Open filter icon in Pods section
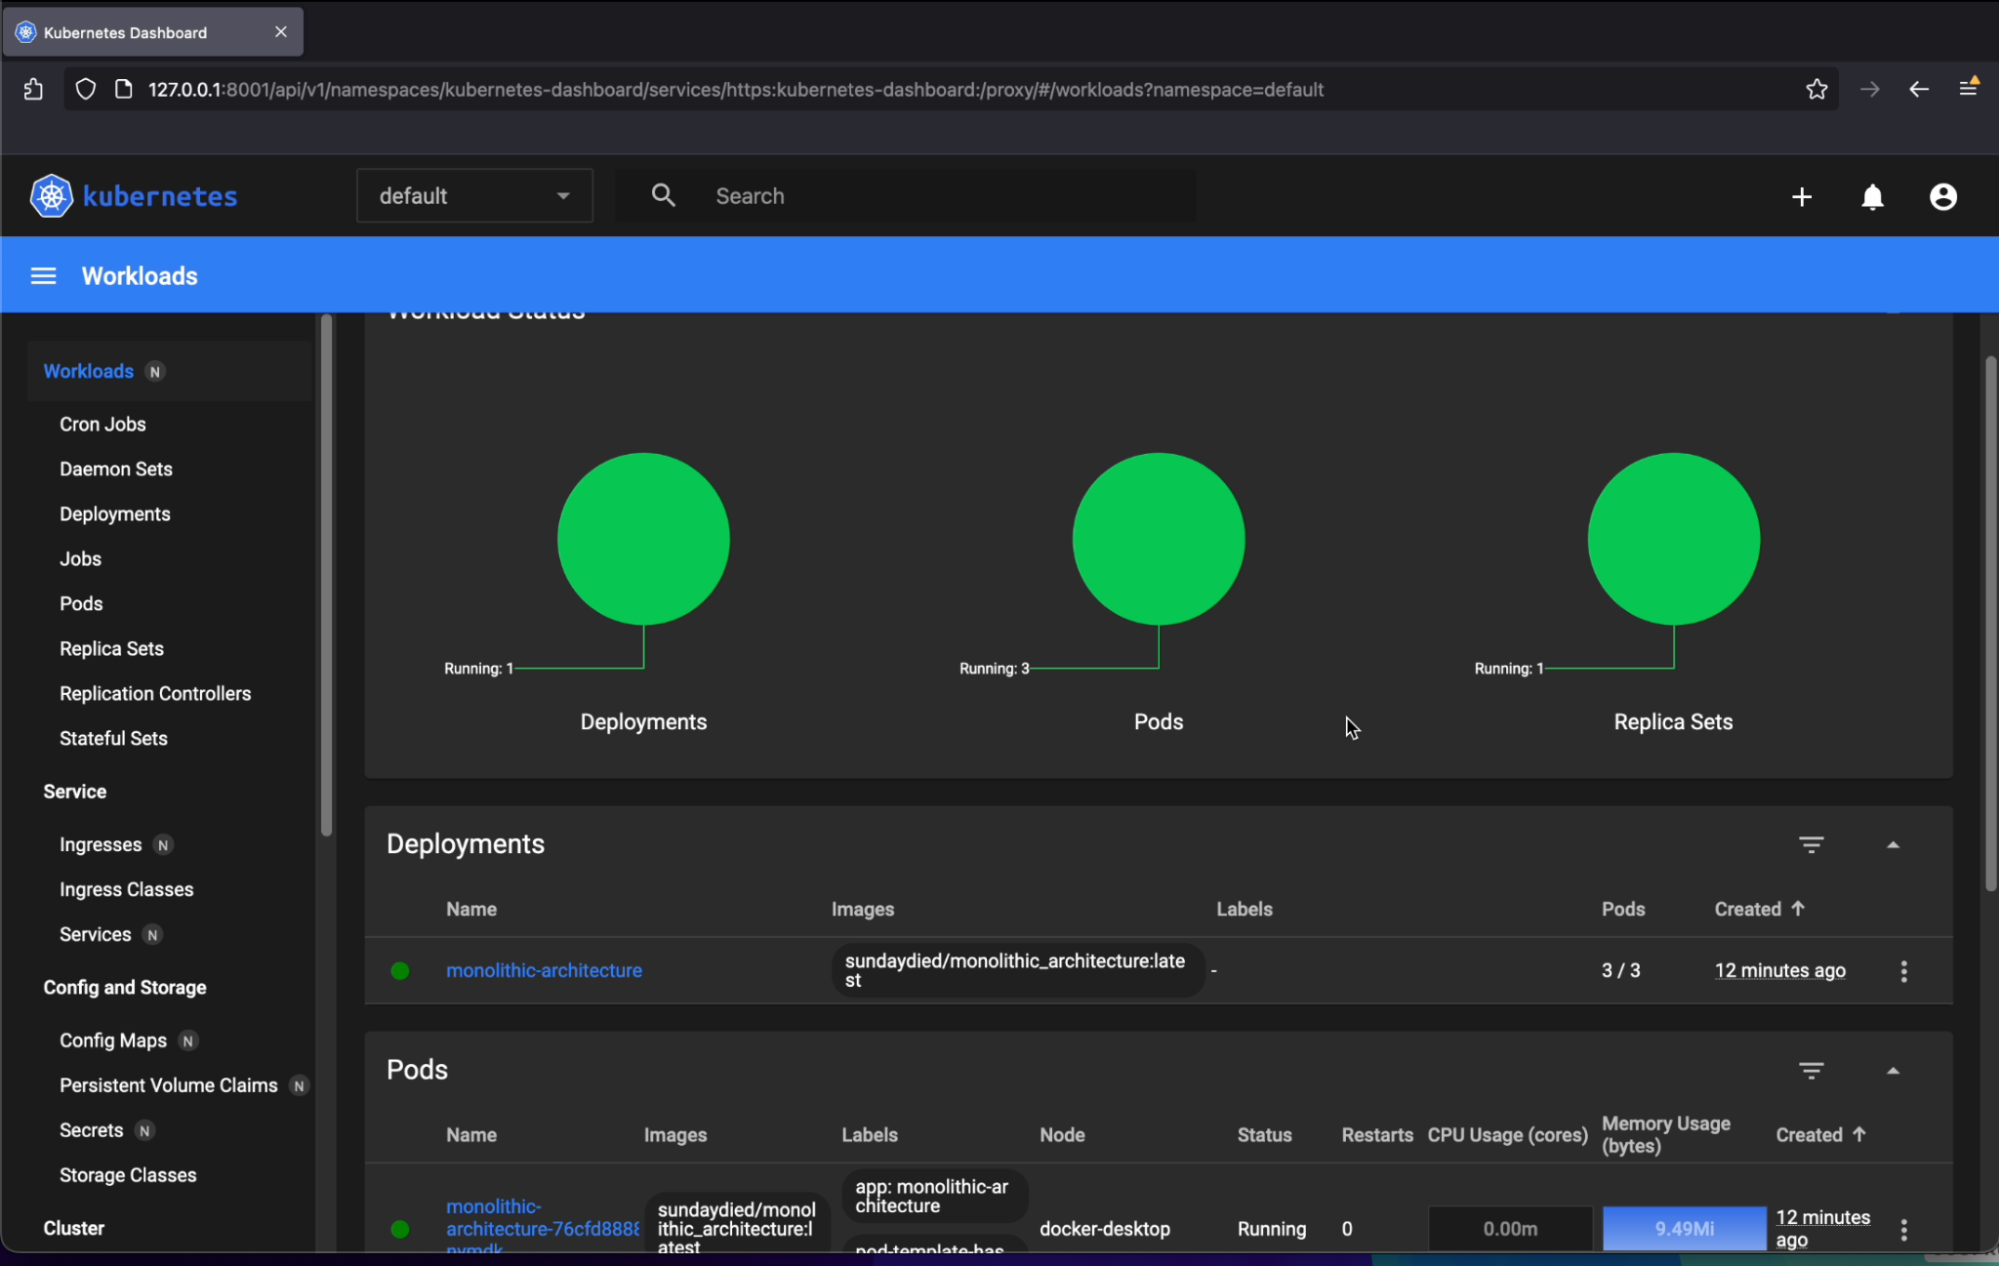 click(x=1811, y=1070)
